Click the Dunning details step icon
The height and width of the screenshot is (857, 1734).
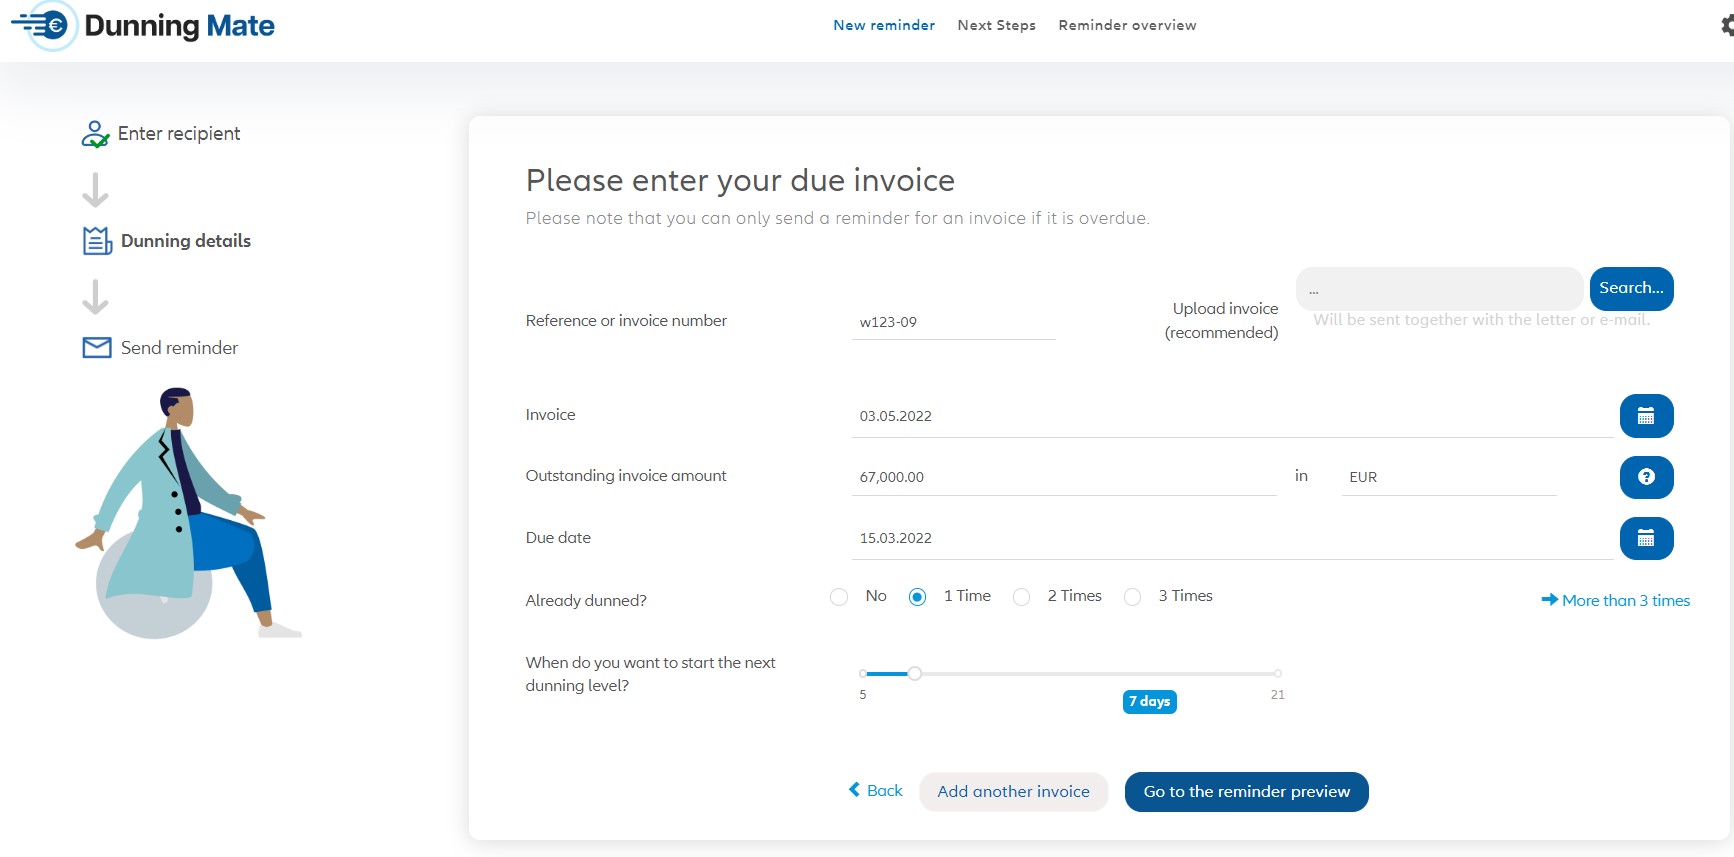[97, 241]
